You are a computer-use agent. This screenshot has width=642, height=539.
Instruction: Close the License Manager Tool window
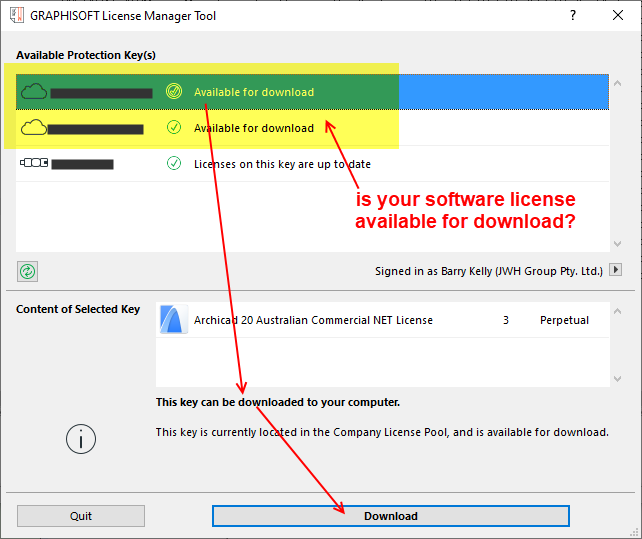(x=618, y=16)
